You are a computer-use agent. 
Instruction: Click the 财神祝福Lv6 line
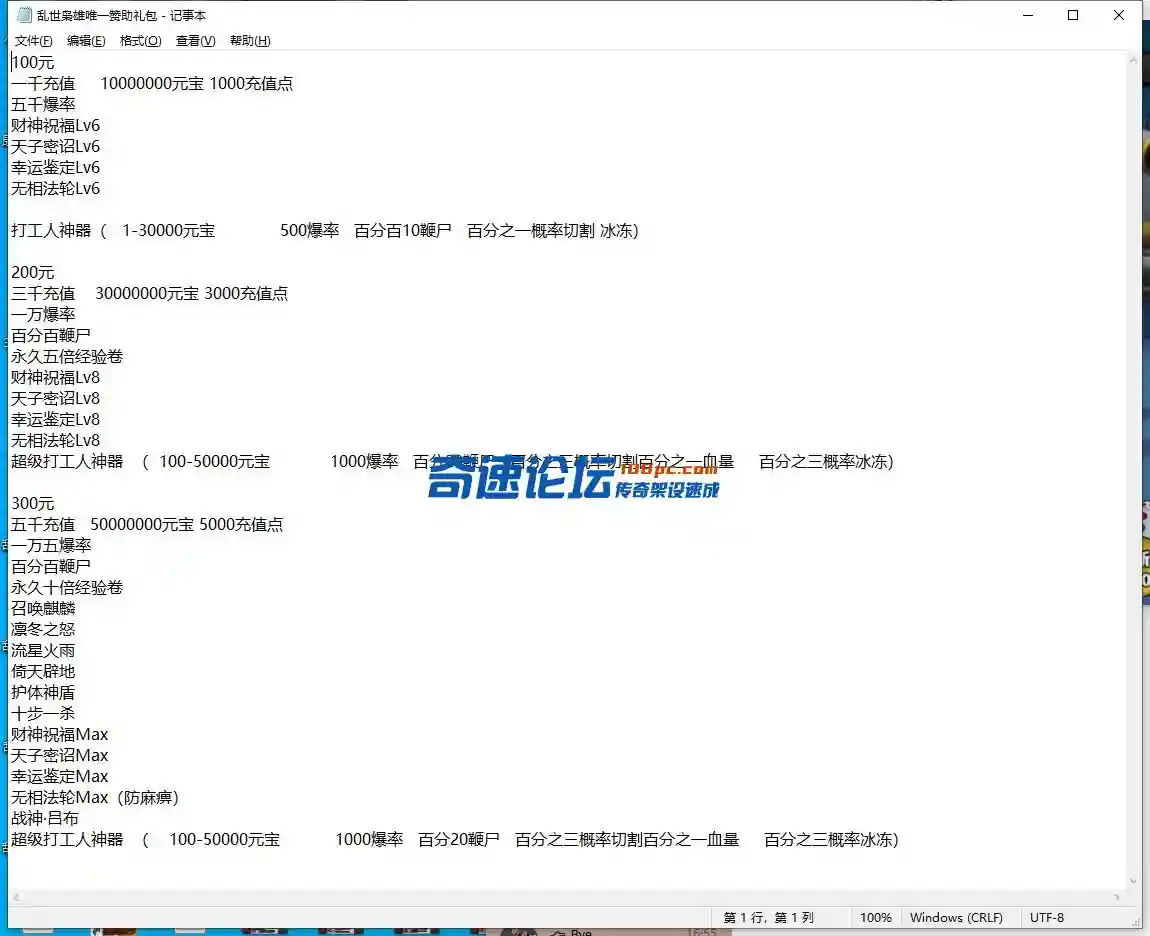click(x=55, y=125)
